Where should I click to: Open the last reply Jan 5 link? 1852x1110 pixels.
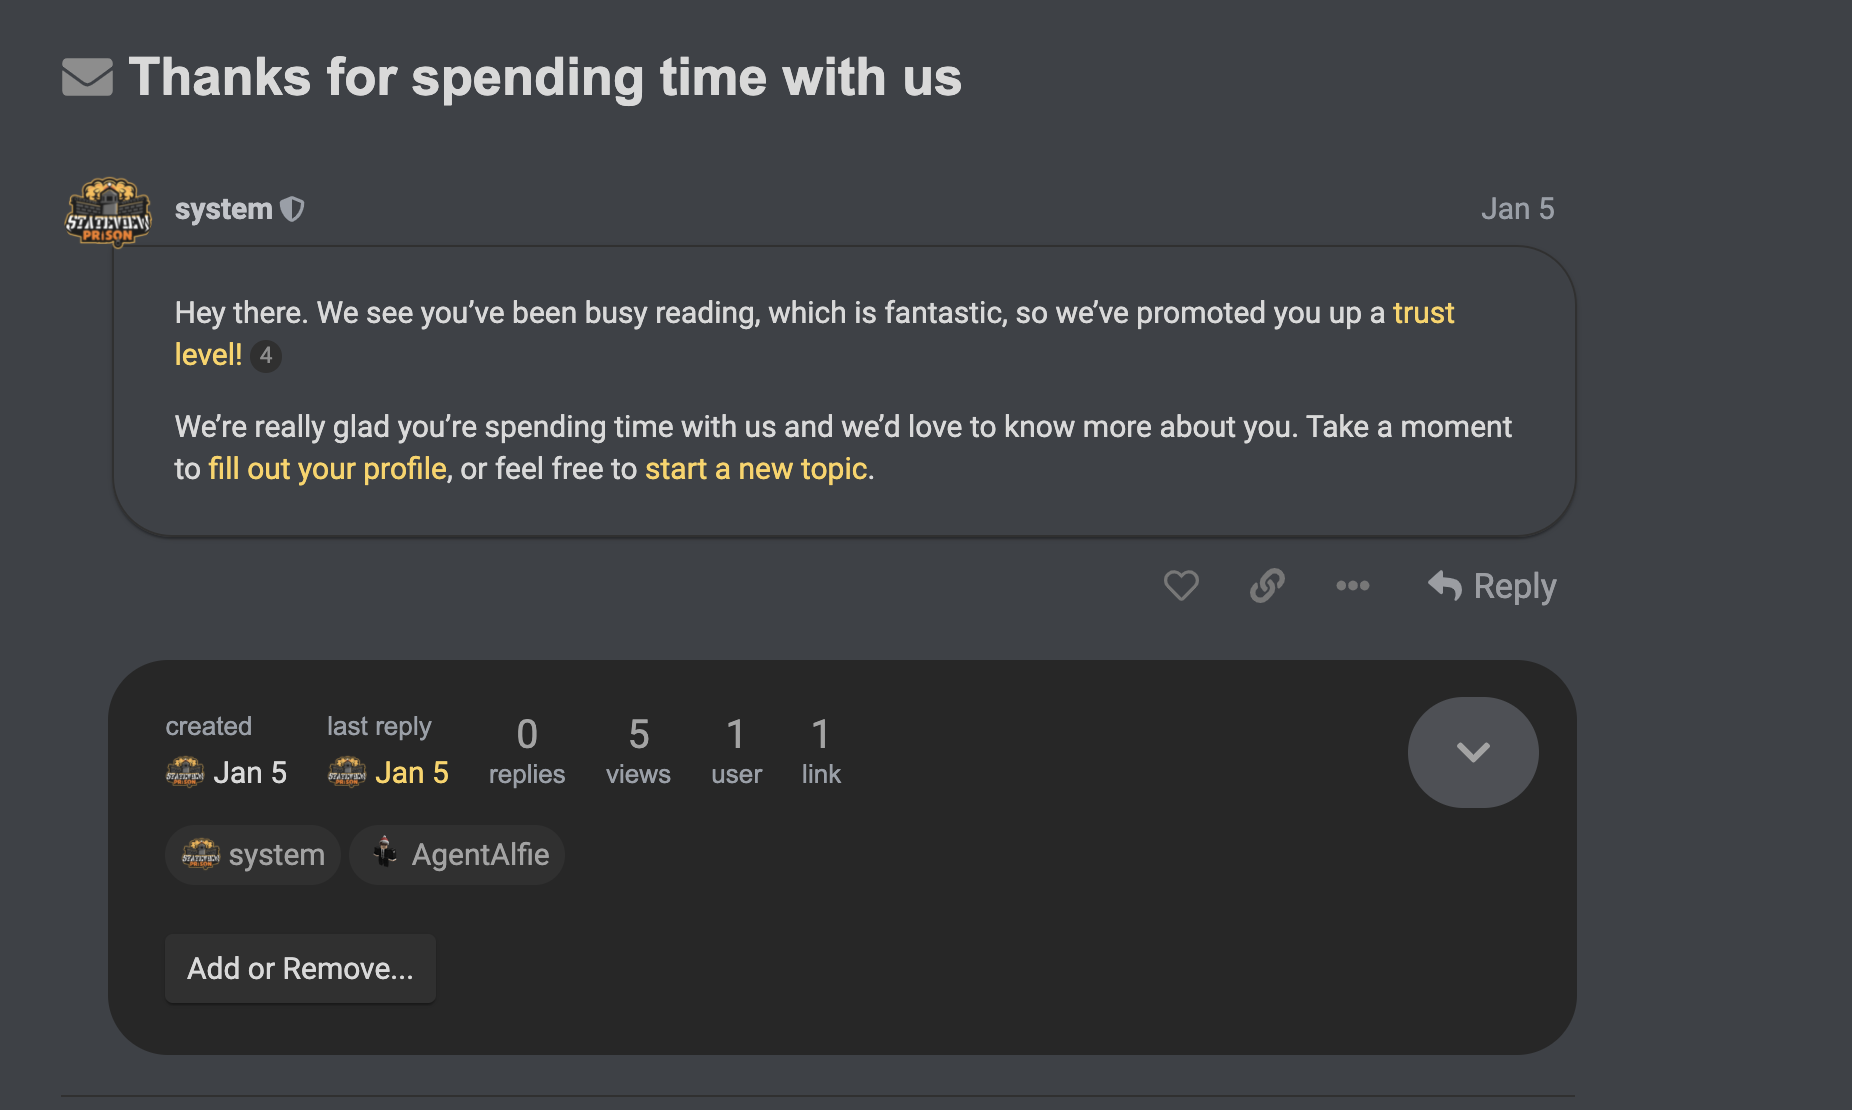412,773
